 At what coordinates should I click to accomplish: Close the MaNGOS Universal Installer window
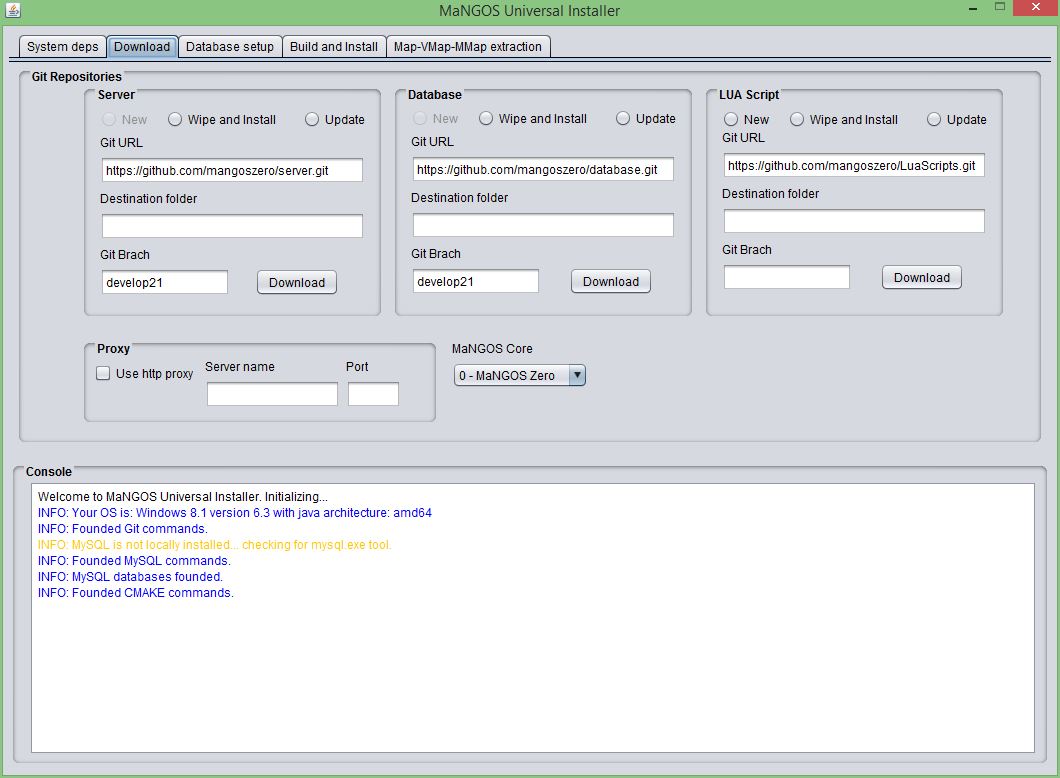[x=1035, y=7]
